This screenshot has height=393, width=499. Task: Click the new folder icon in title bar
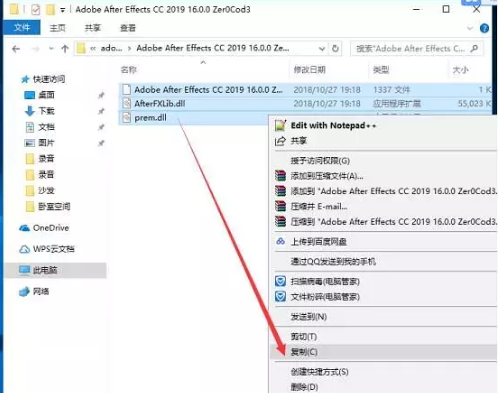point(50,9)
